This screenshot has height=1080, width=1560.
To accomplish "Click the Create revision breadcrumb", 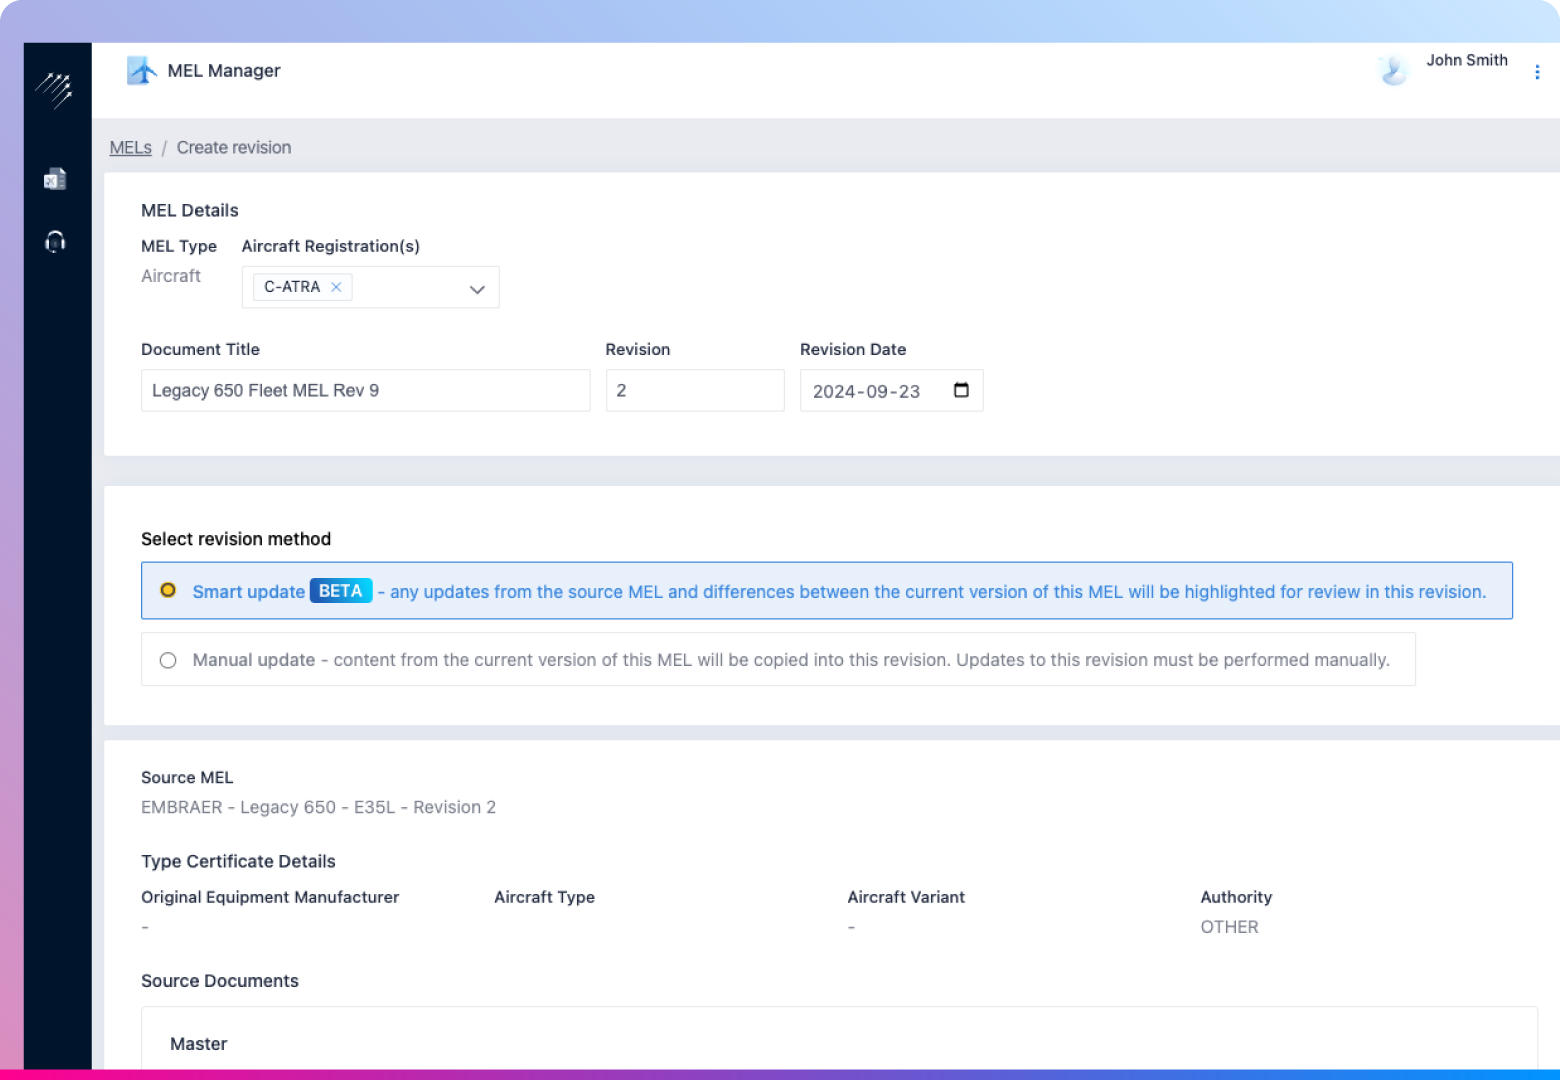I will [x=234, y=148].
